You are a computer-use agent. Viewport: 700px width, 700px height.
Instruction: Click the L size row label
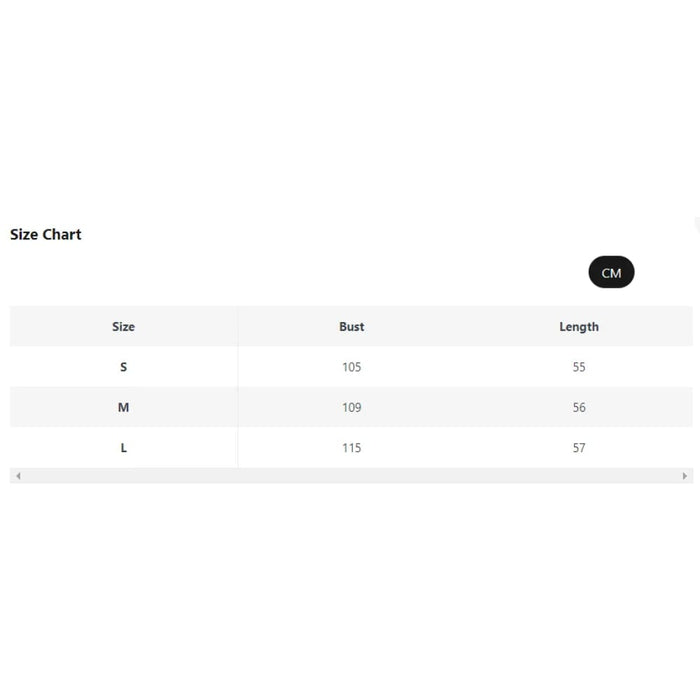[x=123, y=448]
